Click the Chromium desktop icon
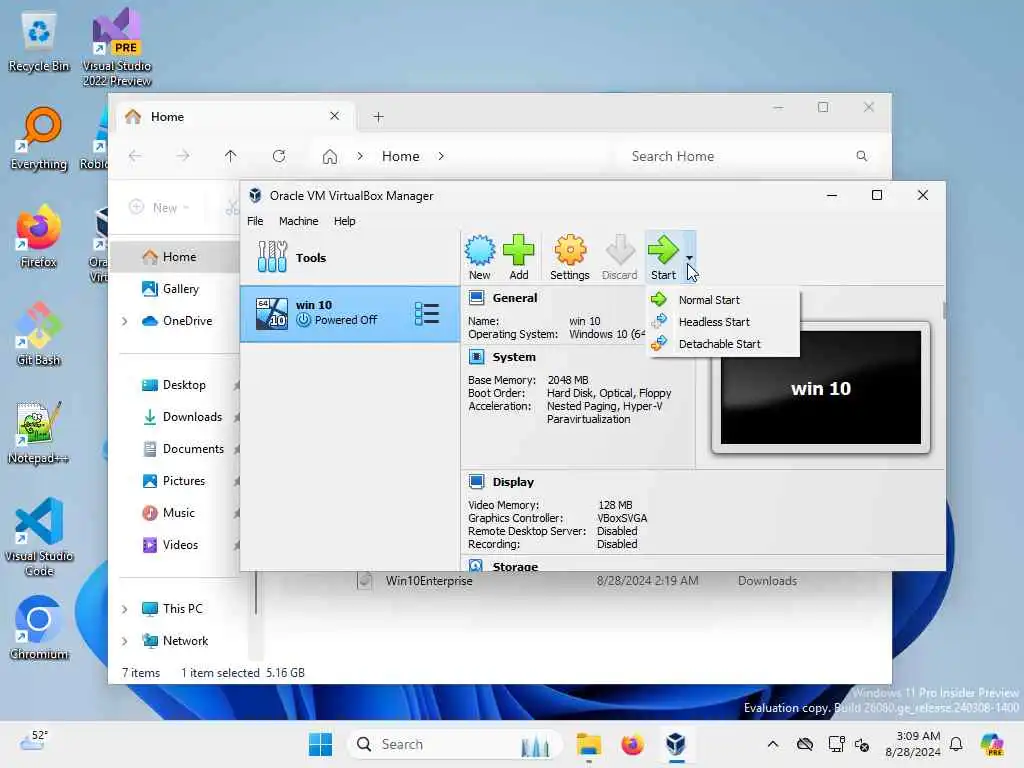 (x=39, y=629)
